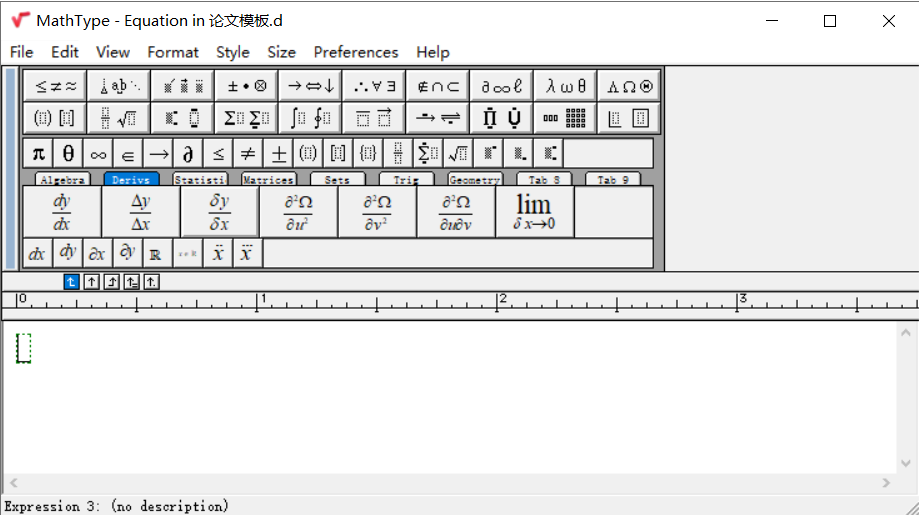919x515 pixels.
Task: Select the left-aligned tab stop button
Action: [x=71, y=282]
